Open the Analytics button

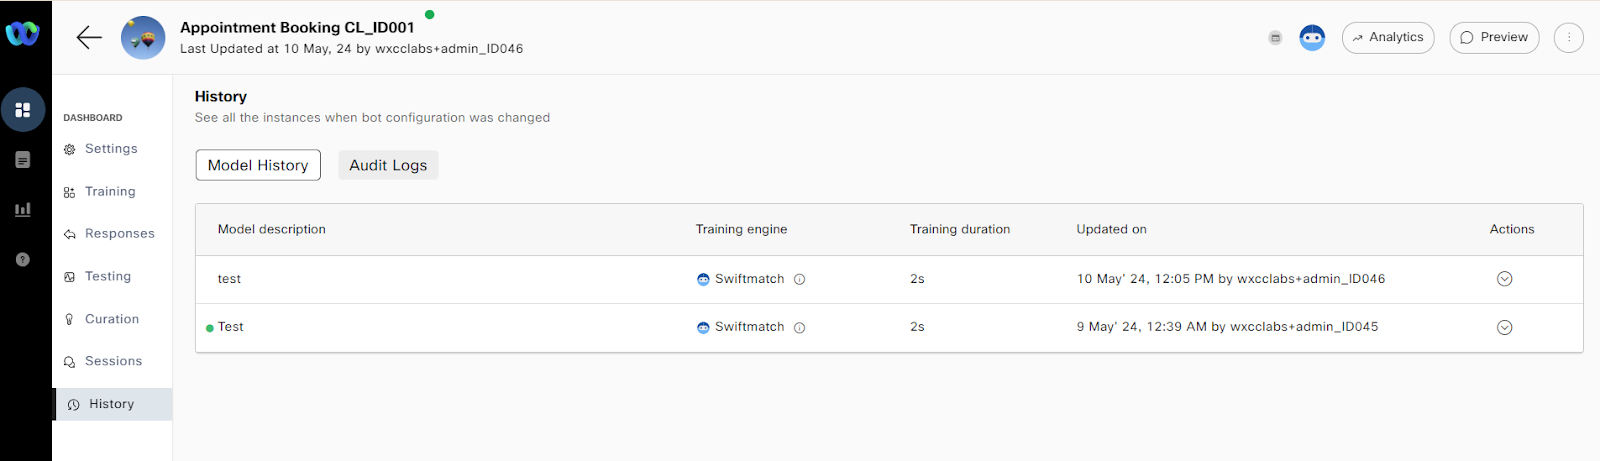pyautogui.click(x=1388, y=38)
